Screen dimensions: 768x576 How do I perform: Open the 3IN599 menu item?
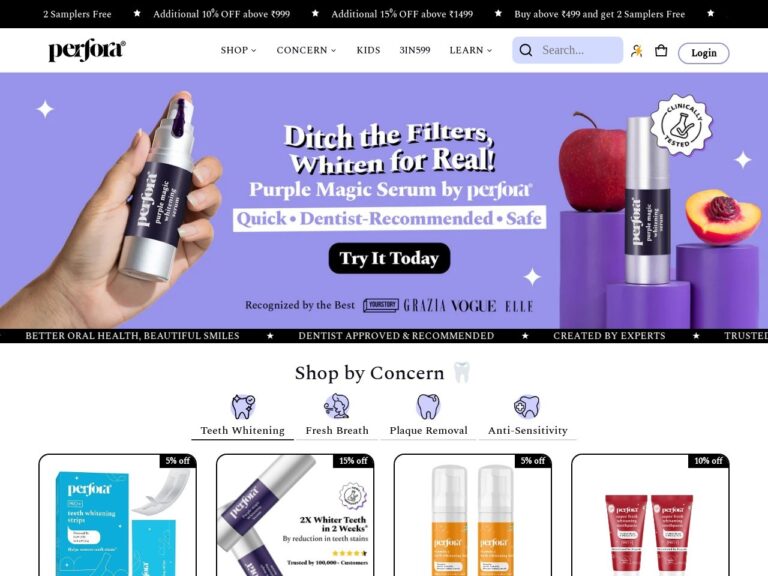click(x=415, y=50)
